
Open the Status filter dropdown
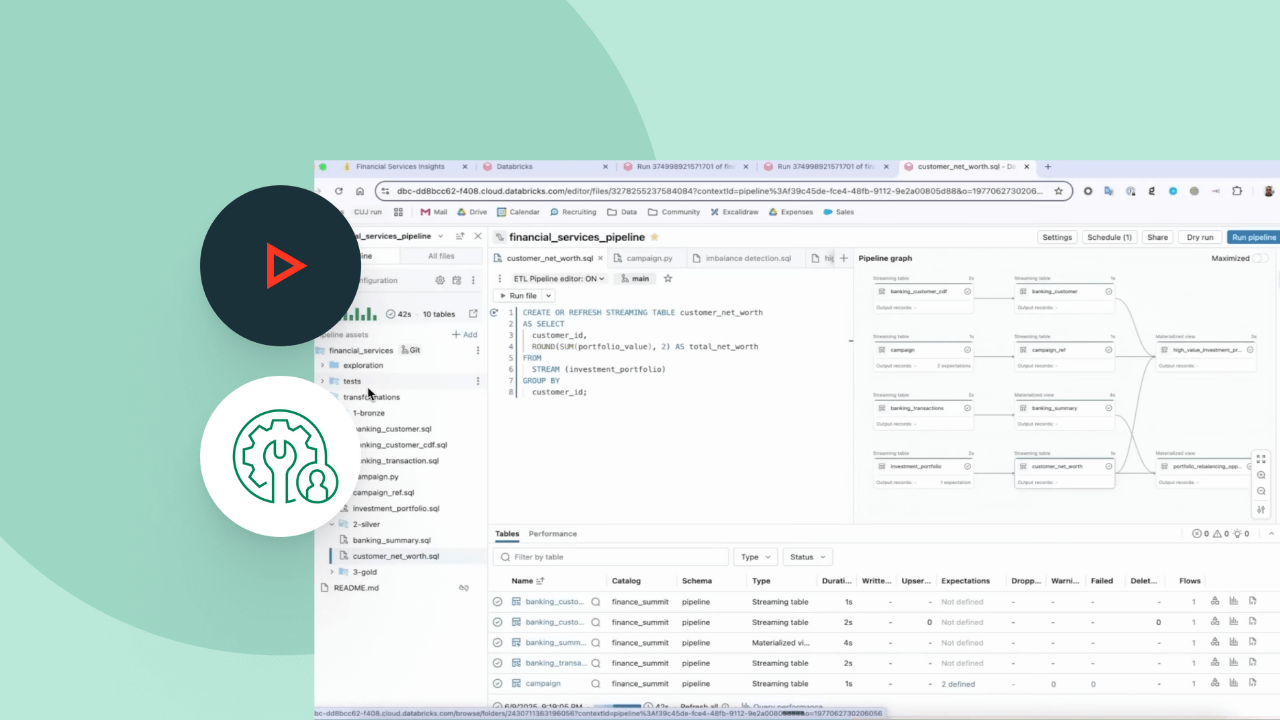coord(808,557)
